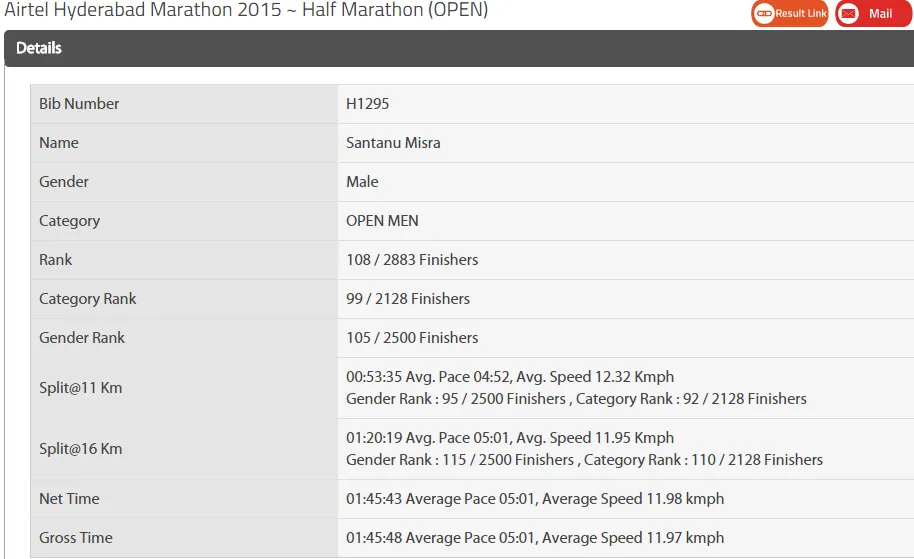This screenshot has width=914, height=559.
Task: Select the overall rank 108 / 2883 Finishers
Action: coord(412,260)
